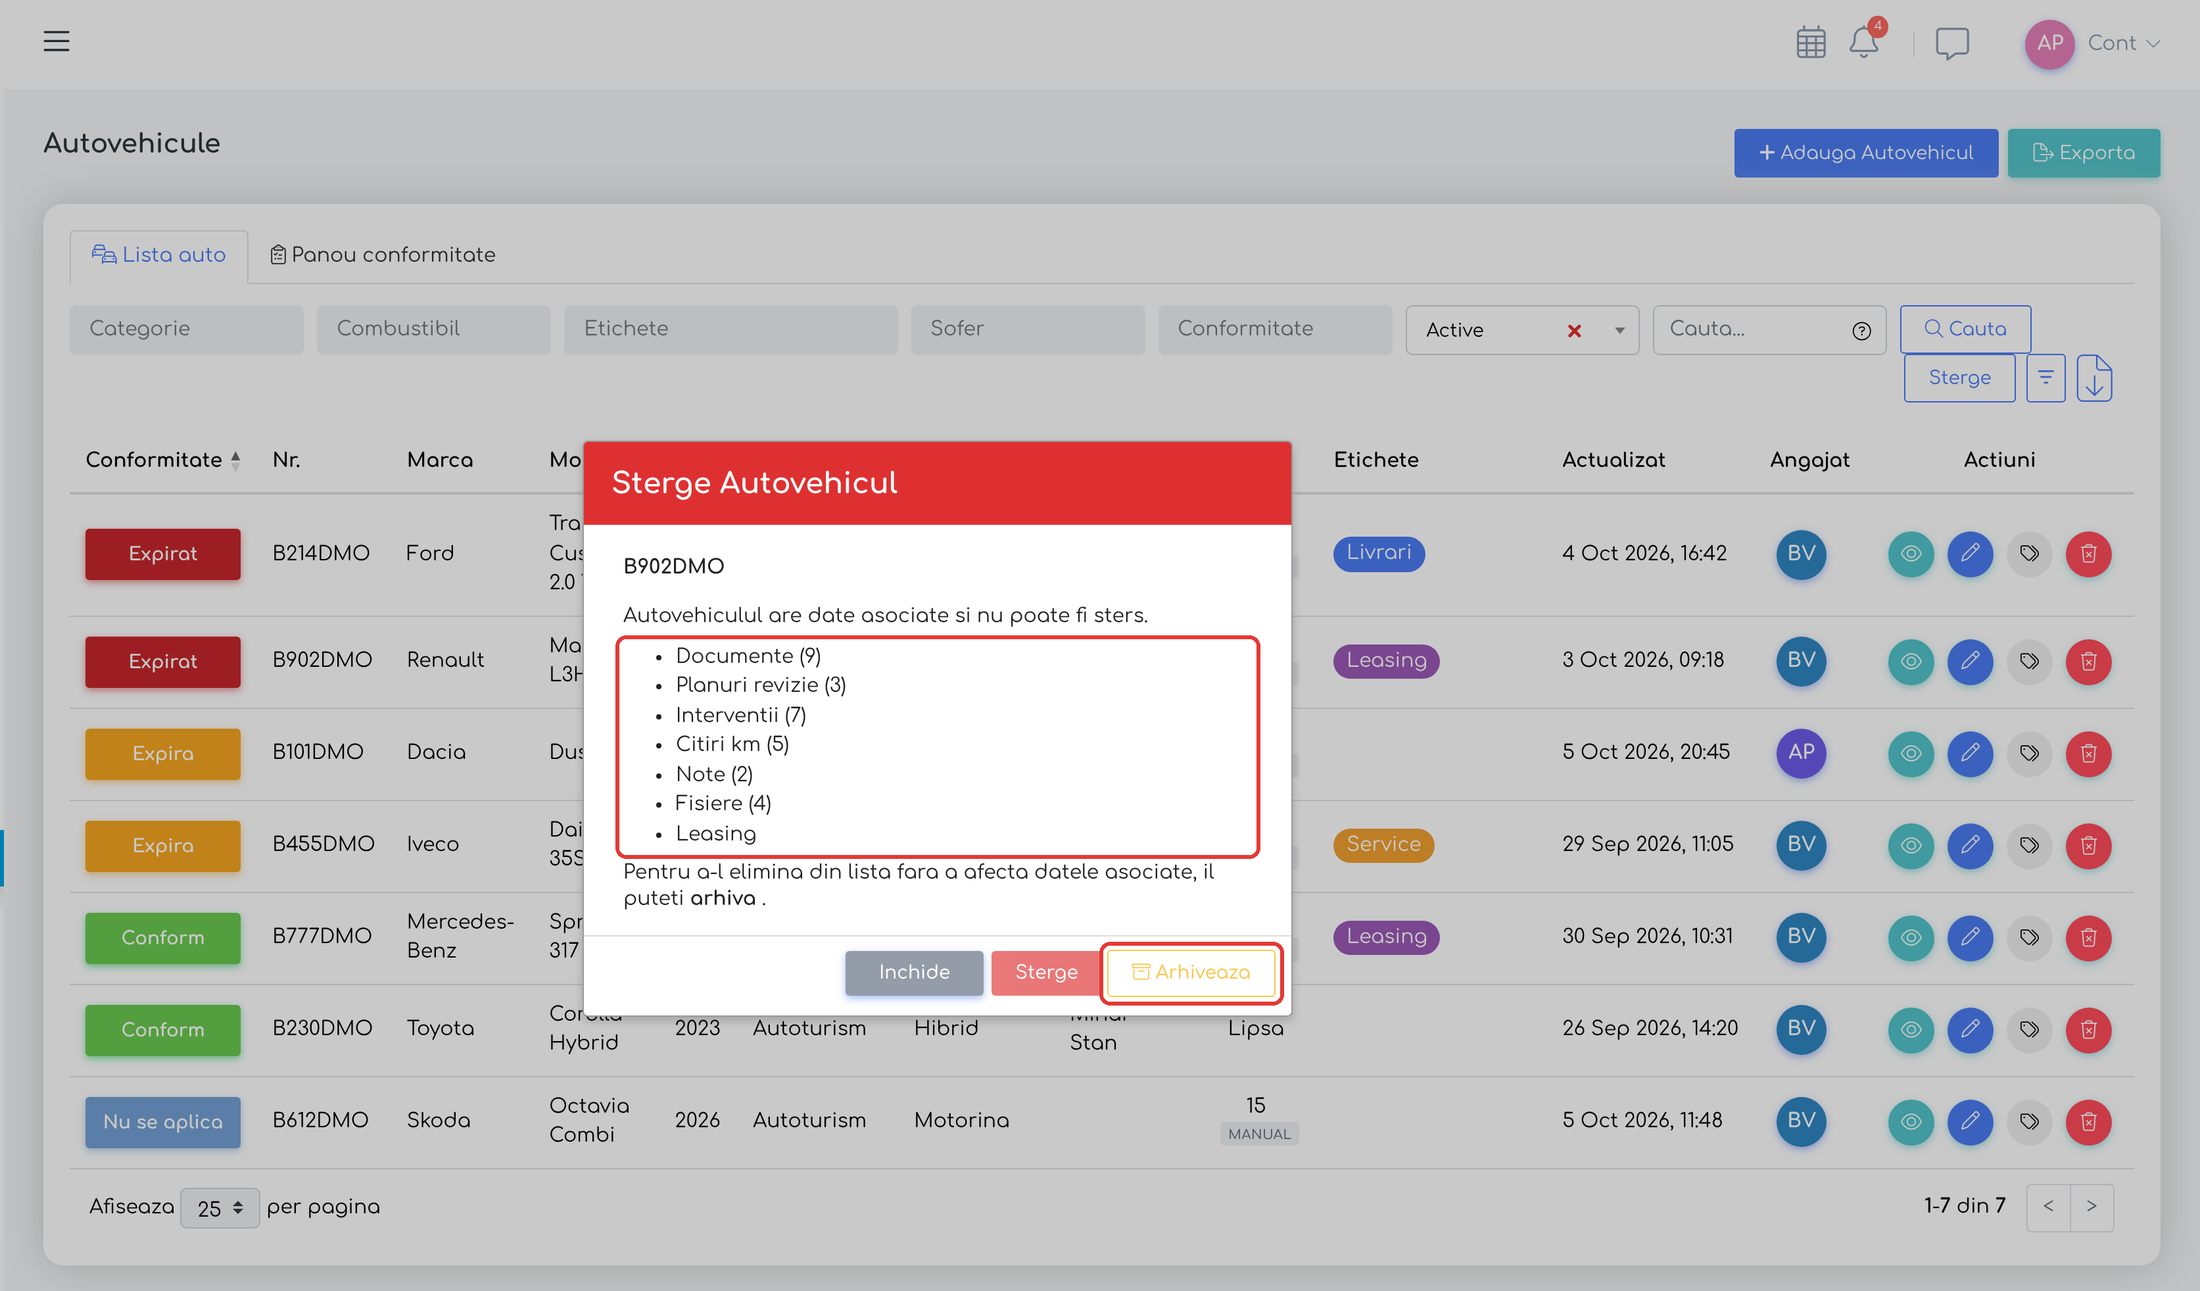
Task: Go to next page arrow
Action: pyautogui.click(x=2092, y=1207)
